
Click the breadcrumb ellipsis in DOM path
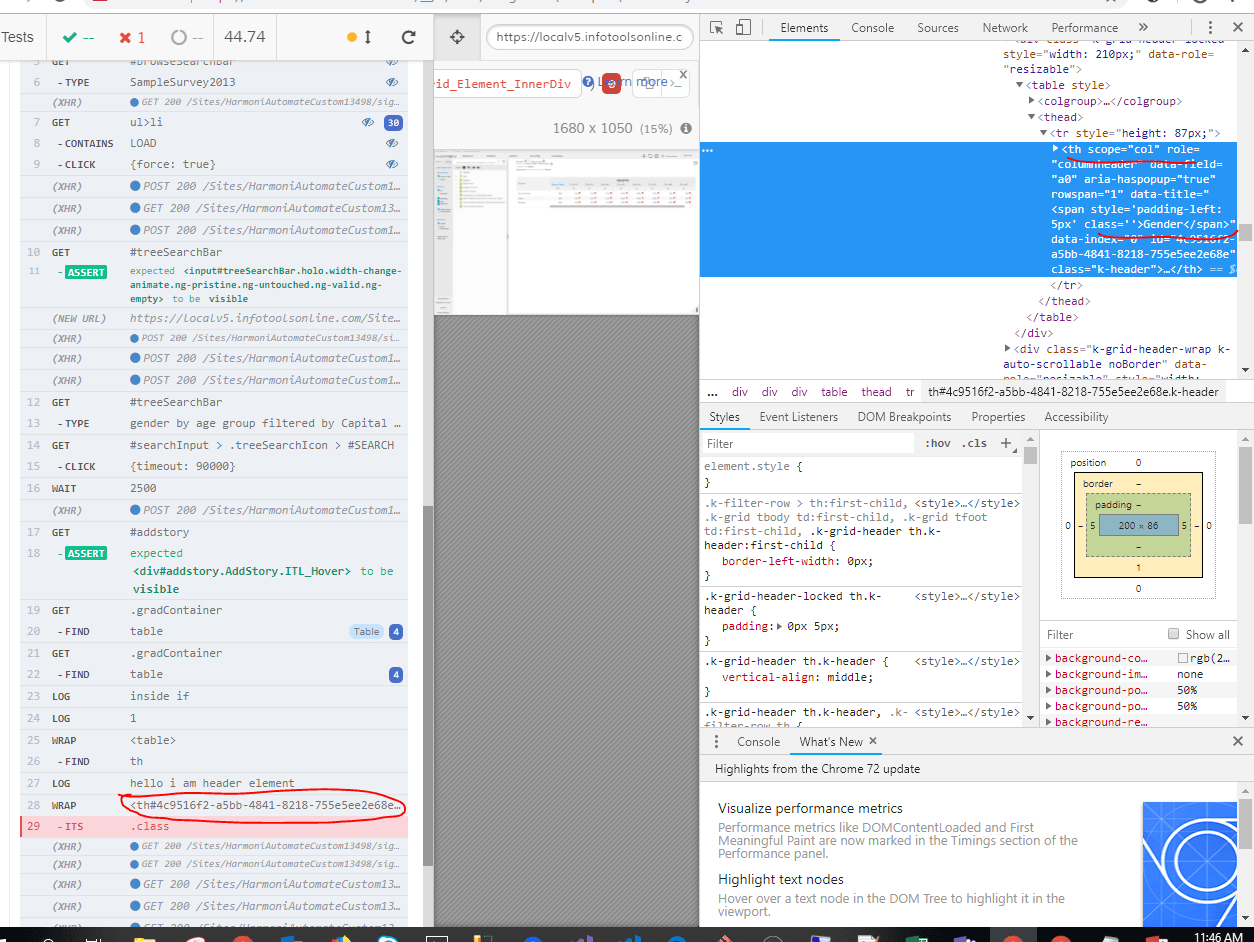click(712, 392)
